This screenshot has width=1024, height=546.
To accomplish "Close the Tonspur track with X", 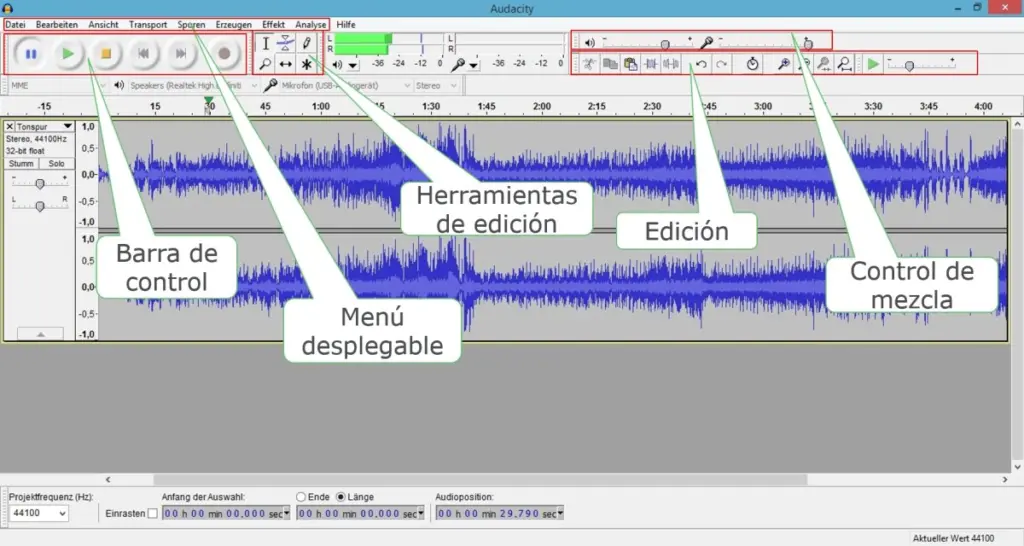I will point(9,126).
